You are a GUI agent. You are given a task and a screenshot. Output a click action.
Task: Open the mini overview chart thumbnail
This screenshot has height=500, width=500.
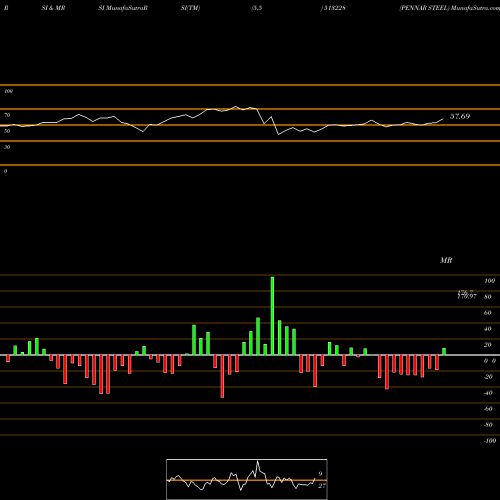tap(247, 479)
